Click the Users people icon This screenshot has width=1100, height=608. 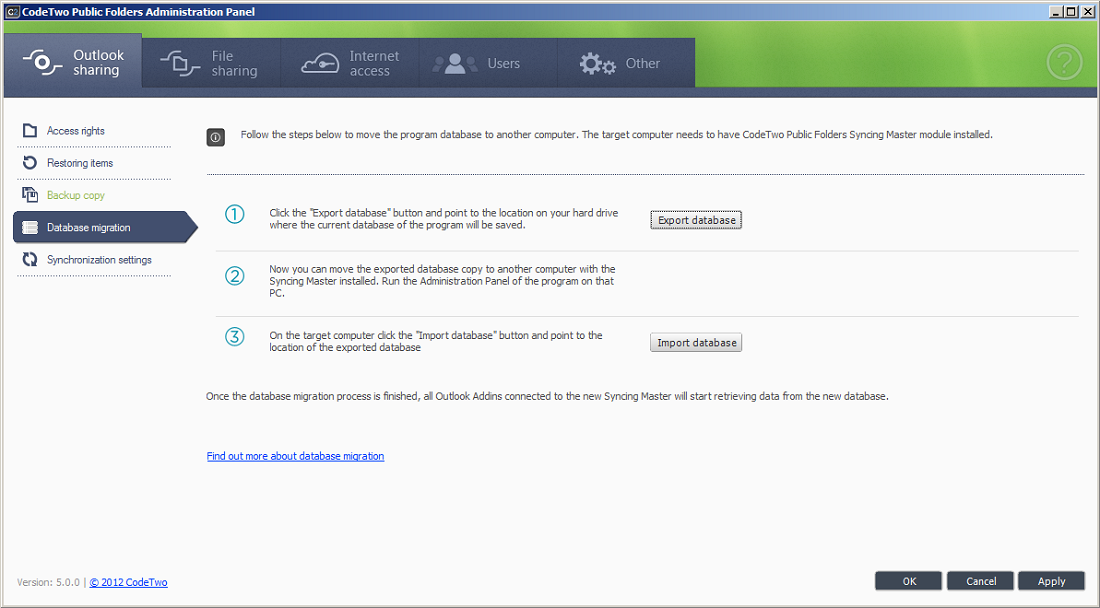(x=455, y=64)
